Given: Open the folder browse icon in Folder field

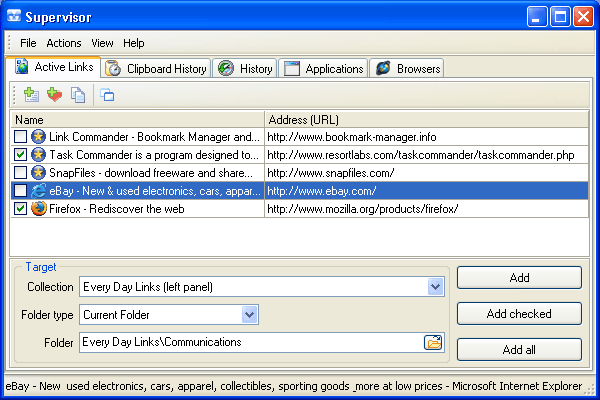Looking at the screenshot, I should point(433,342).
